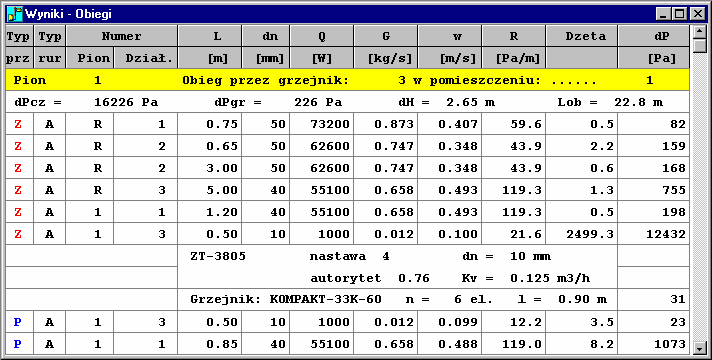Click the R value 119.0

point(514,344)
